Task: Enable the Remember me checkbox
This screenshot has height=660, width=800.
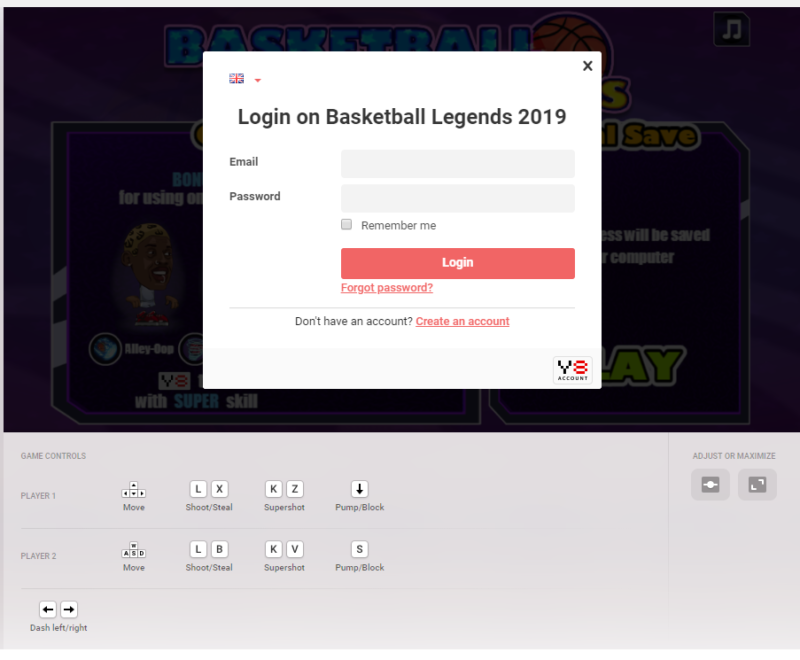Action: pyautogui.click(x=346, y=224)
